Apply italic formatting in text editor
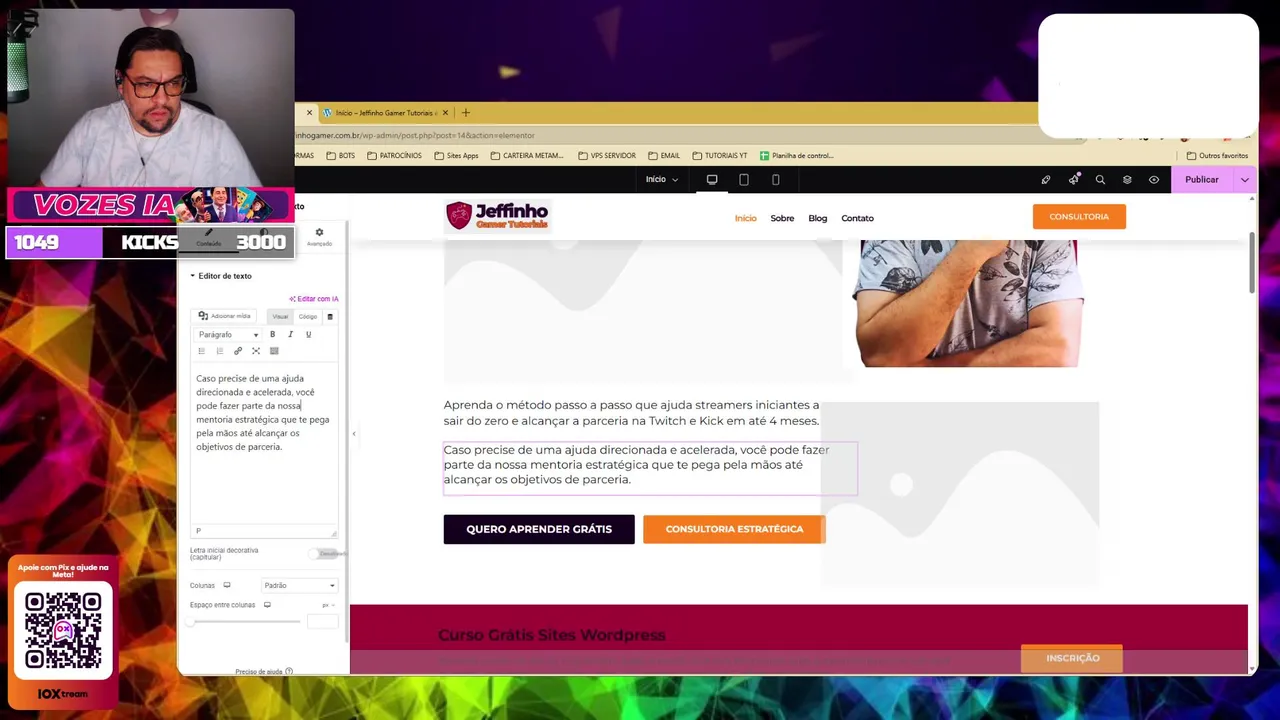 tap(290, 334)
